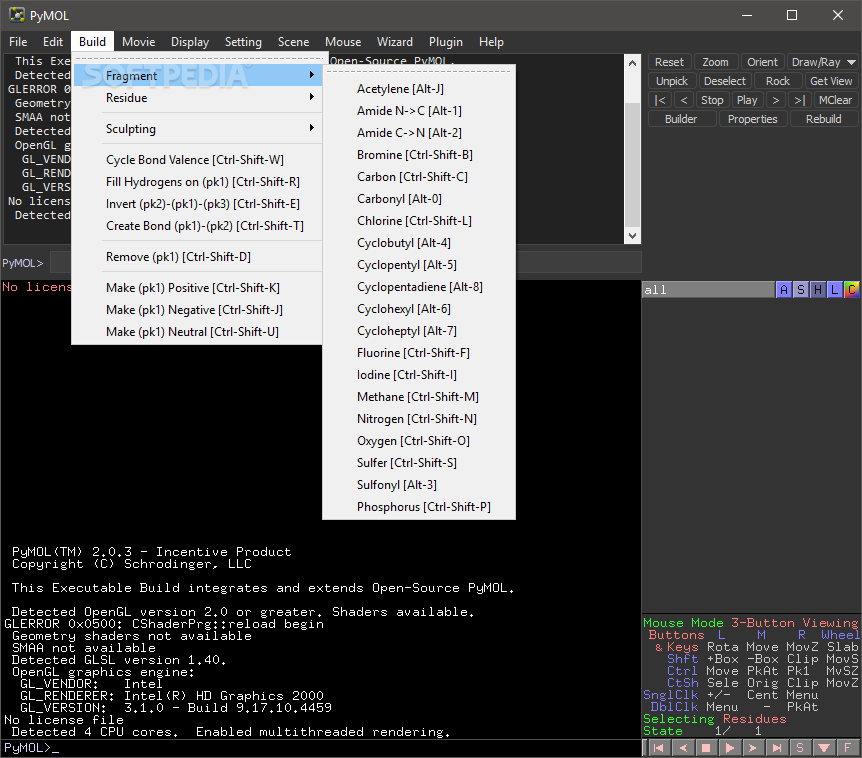
Task: Expand the Sculpting submenu
Action: 198,129
